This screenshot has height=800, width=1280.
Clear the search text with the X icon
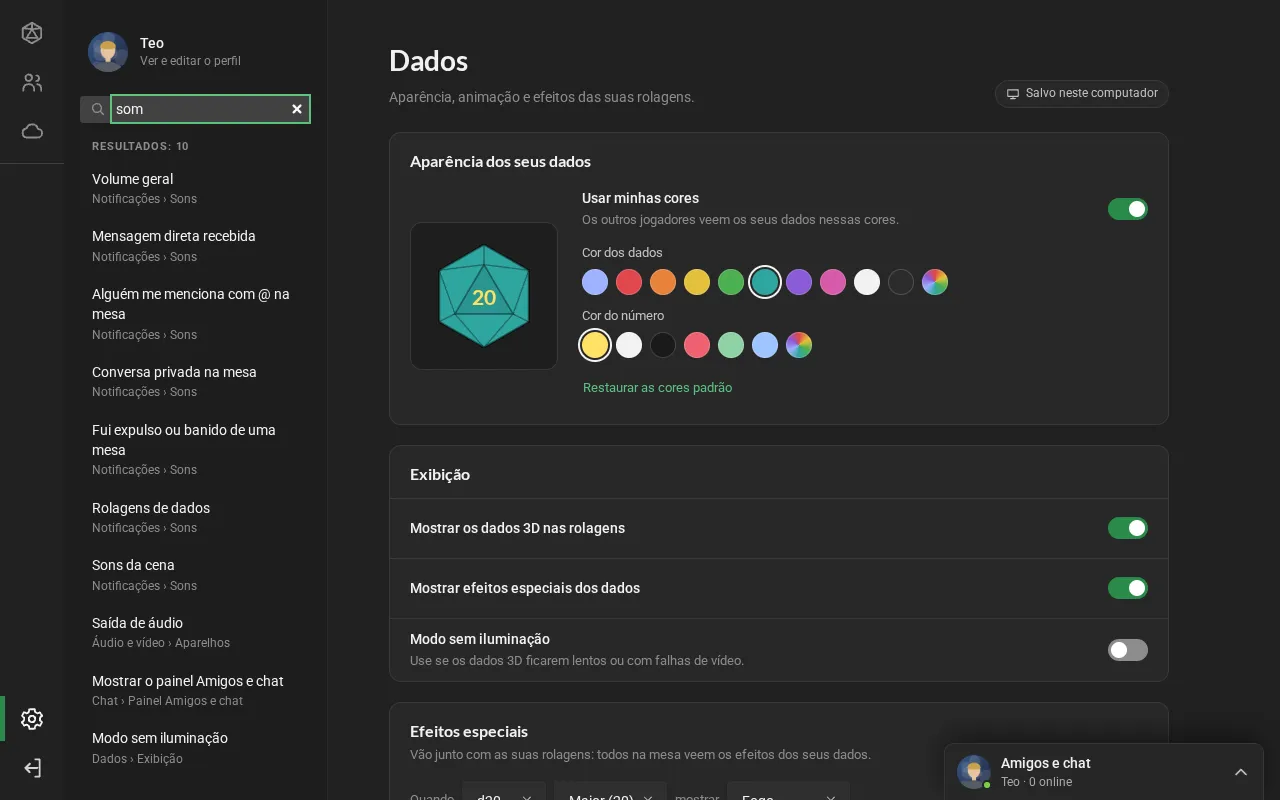click(297, 109)
